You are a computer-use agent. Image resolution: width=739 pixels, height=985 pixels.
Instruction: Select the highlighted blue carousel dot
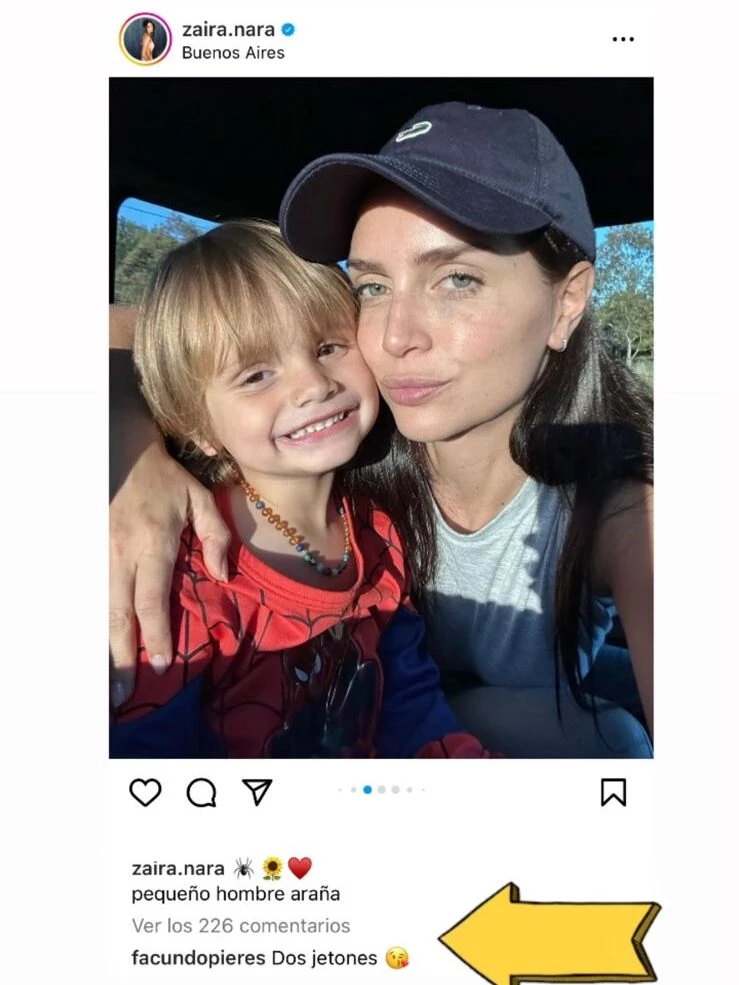point(368,790)
